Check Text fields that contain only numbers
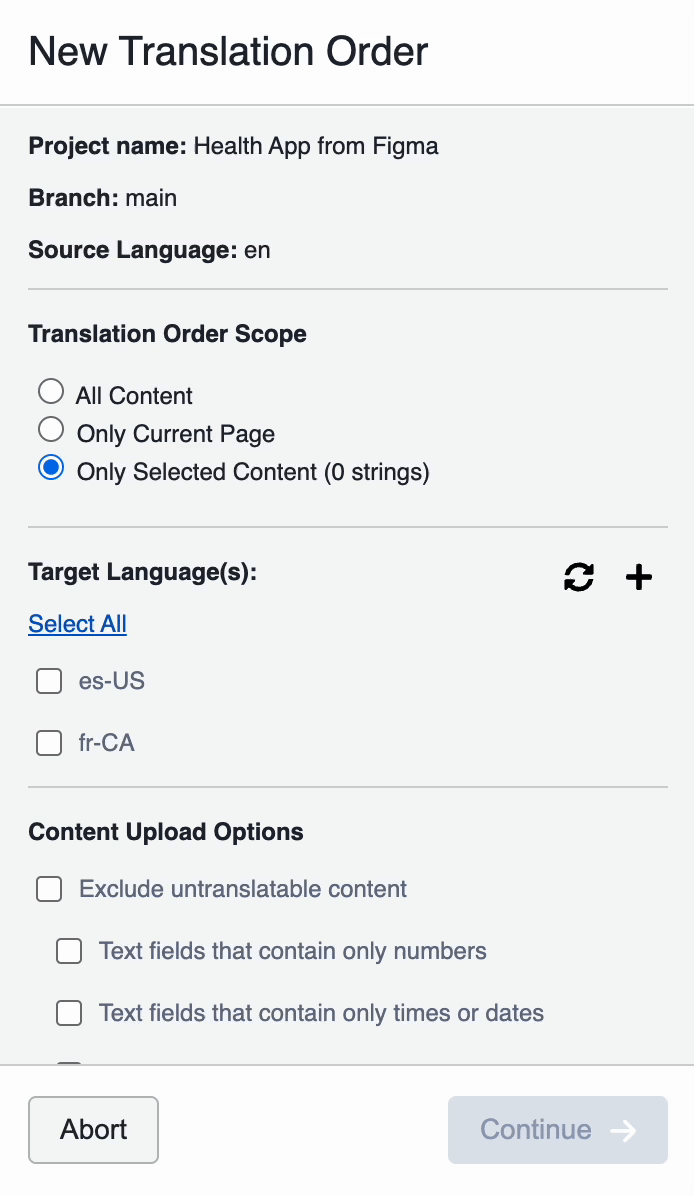The image size is (694, 1196). (x=69, y=950)
